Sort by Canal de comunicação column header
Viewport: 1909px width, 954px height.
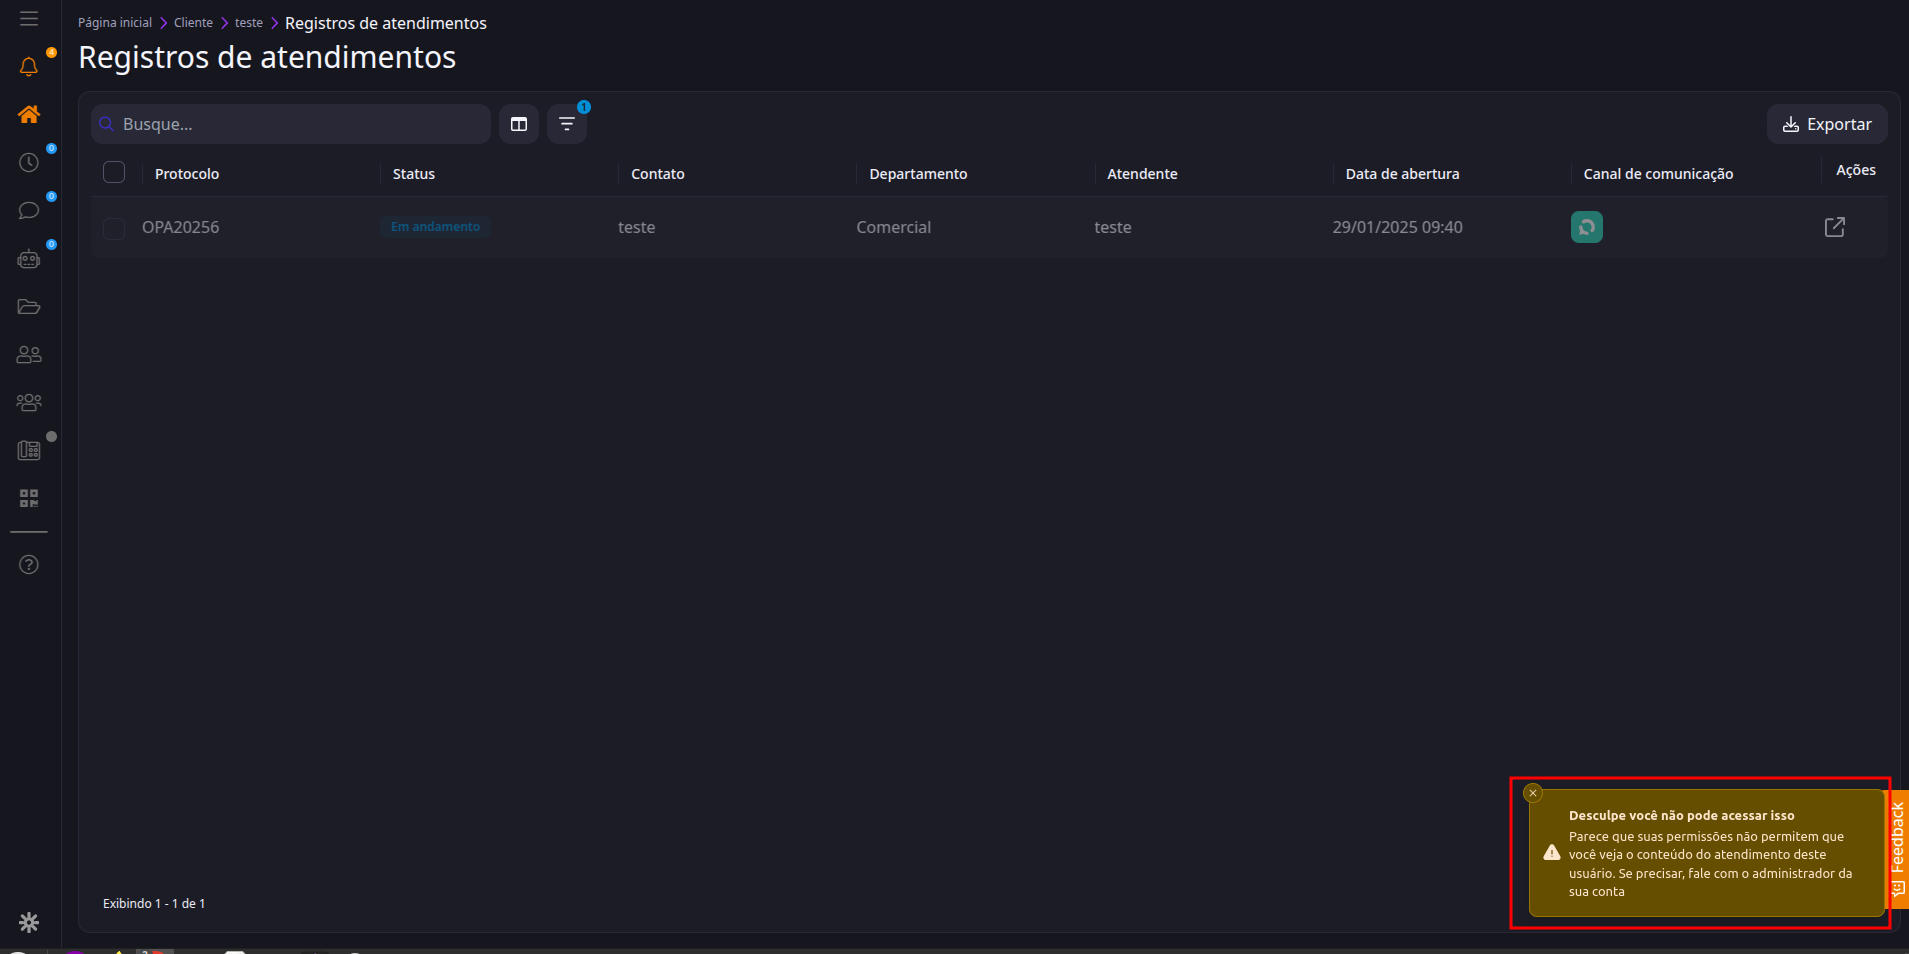(1658, 174)
